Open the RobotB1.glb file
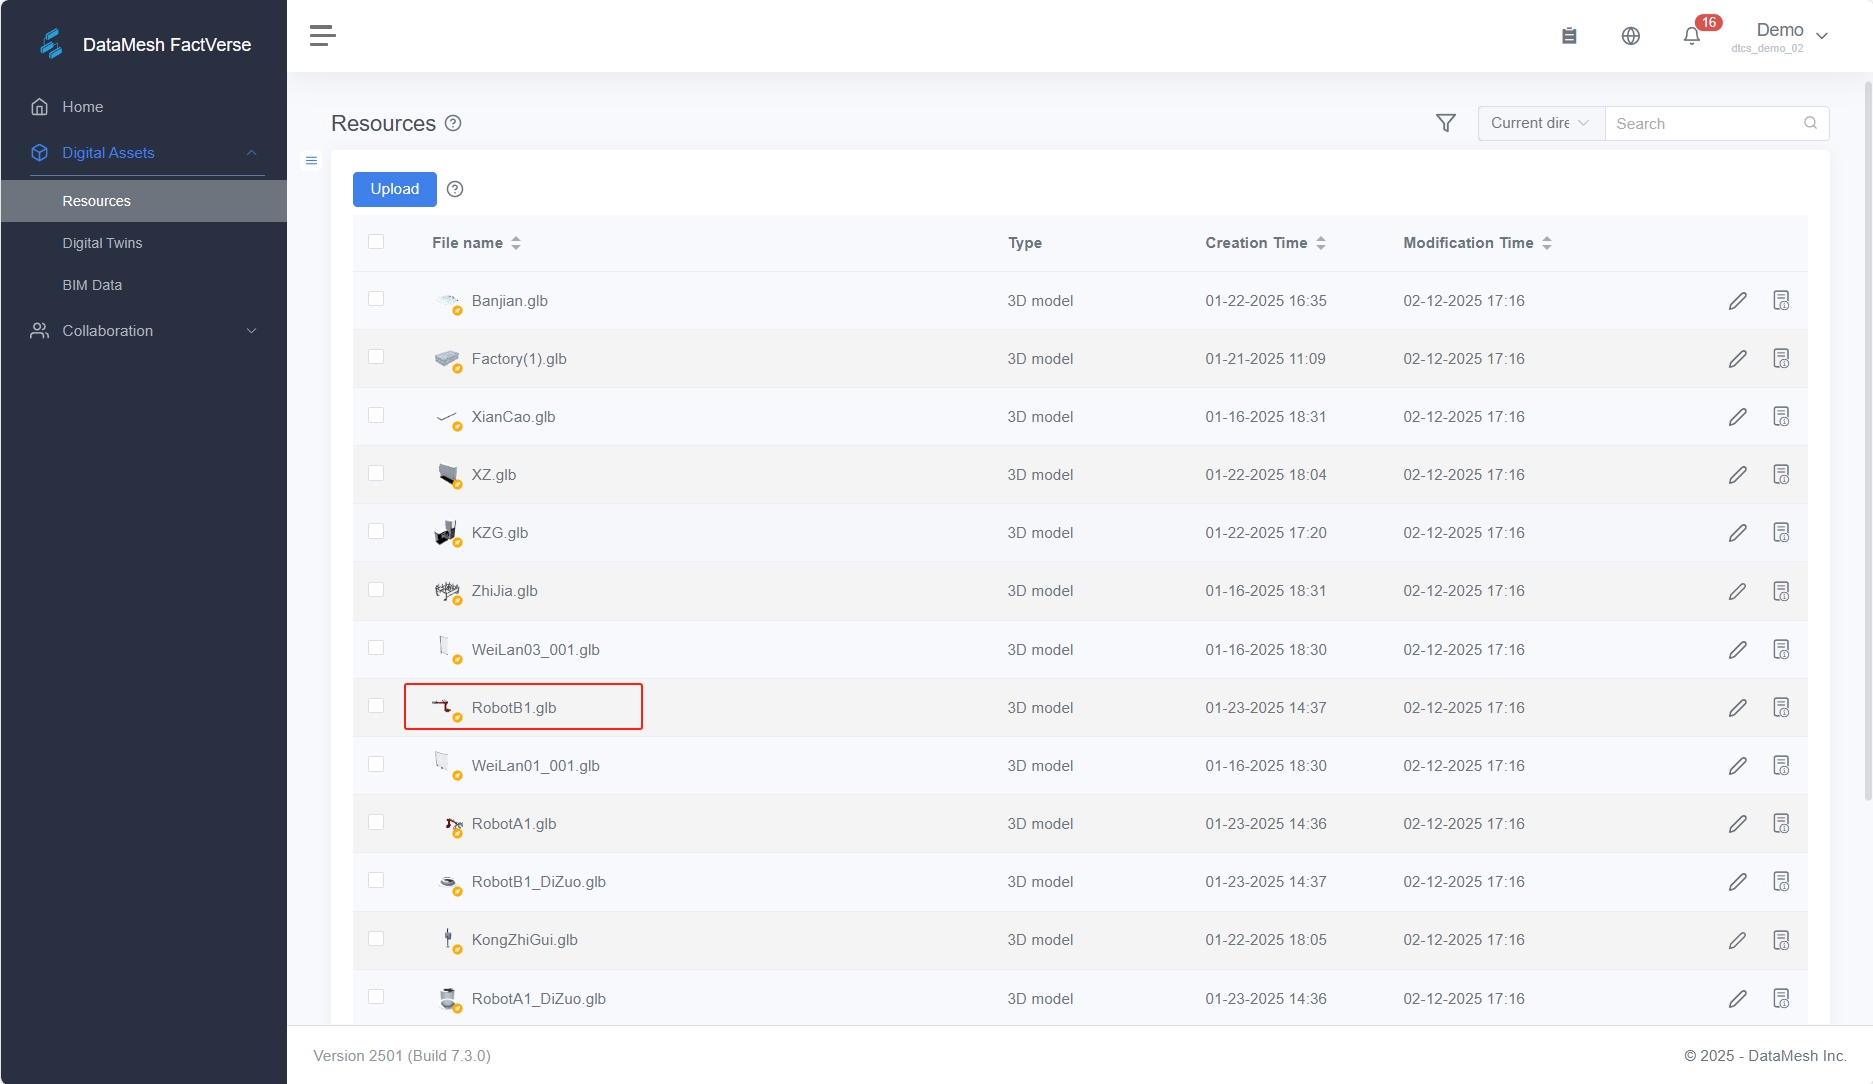 coord(514,708)
